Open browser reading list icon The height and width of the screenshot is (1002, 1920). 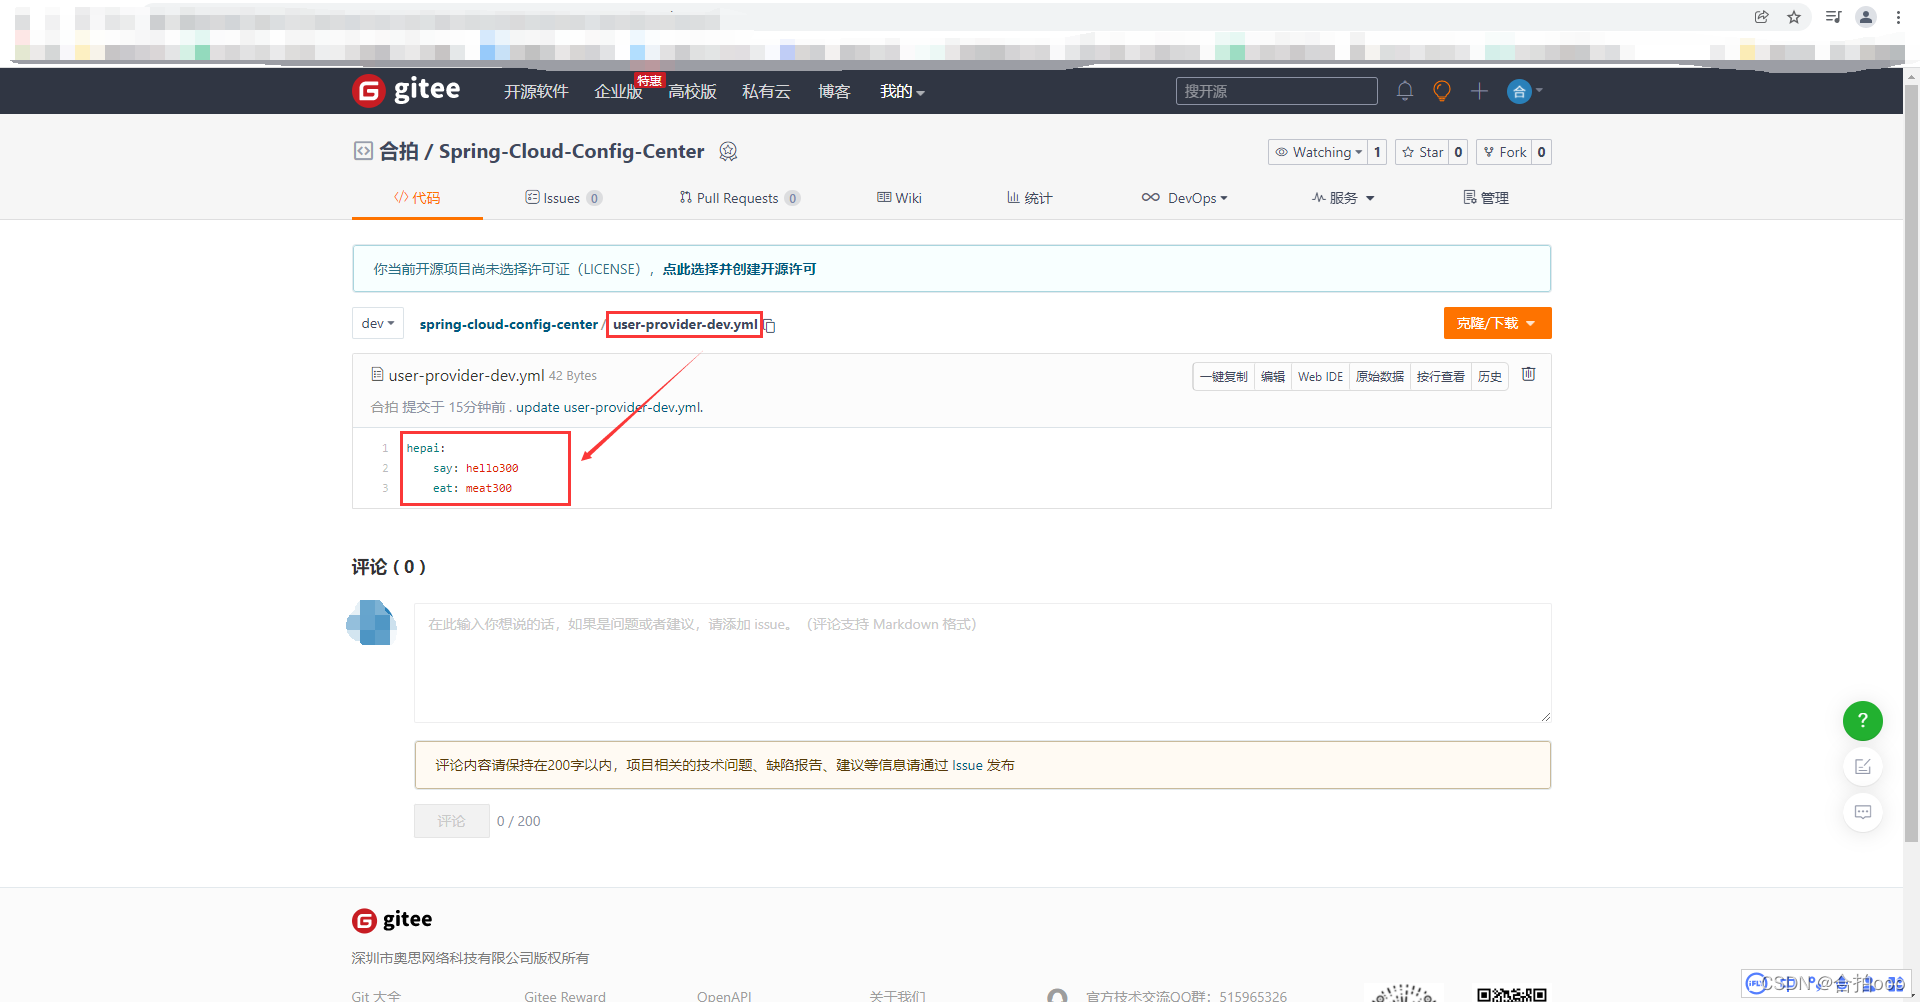coord(1833,17)
